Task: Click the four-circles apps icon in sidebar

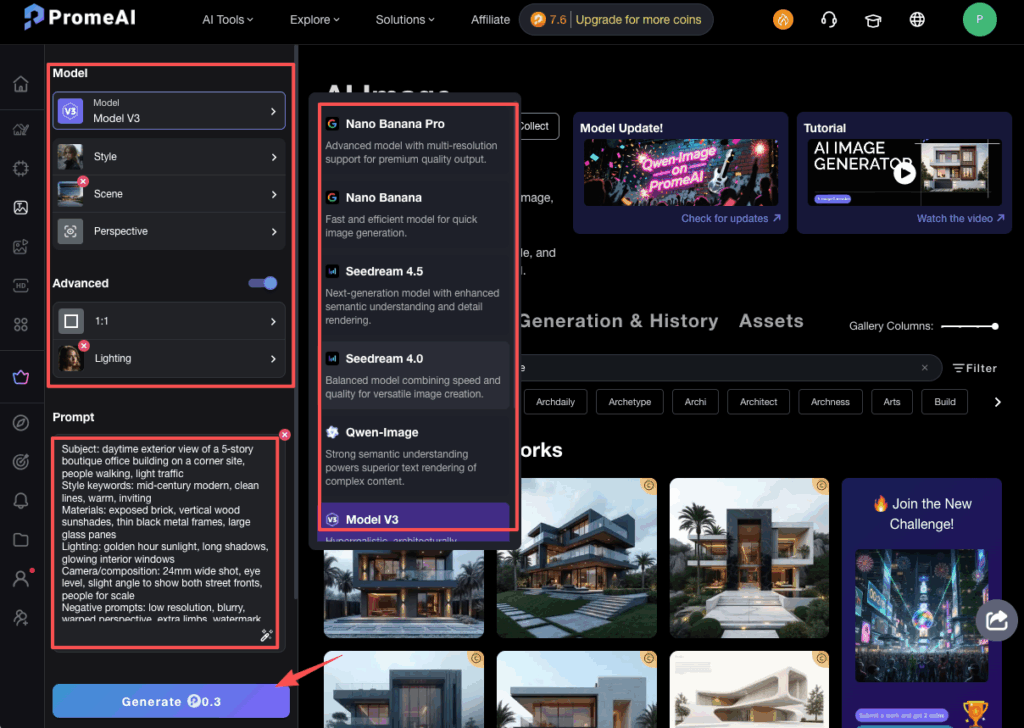Action: pos(21,324)
